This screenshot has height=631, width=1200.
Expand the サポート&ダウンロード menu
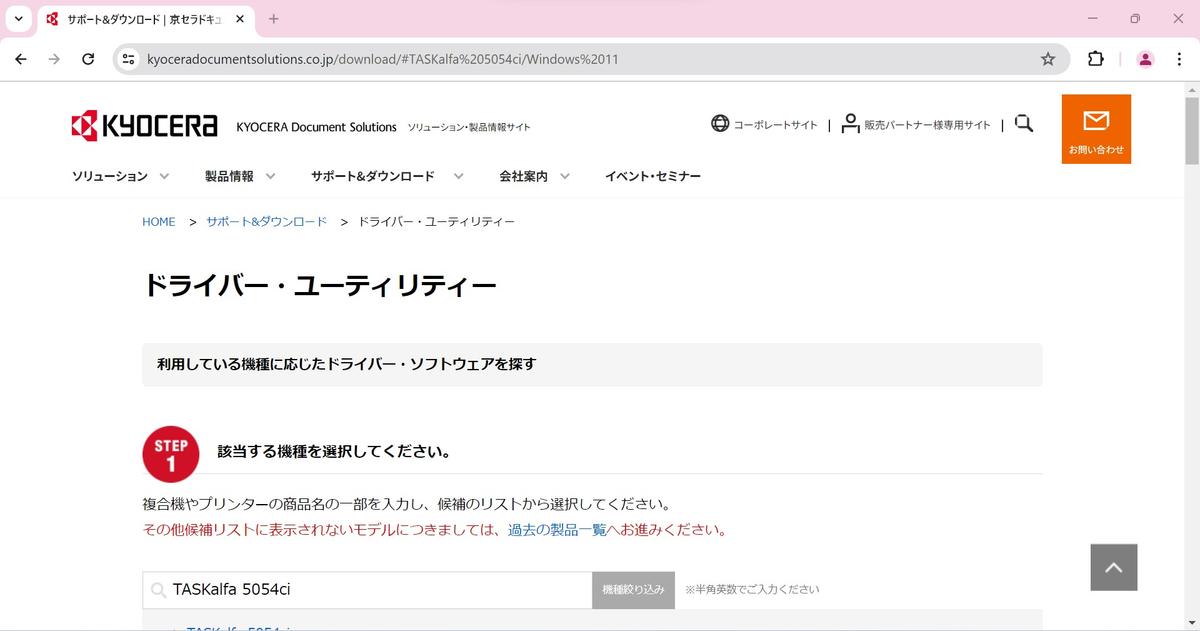coord(386,176)
